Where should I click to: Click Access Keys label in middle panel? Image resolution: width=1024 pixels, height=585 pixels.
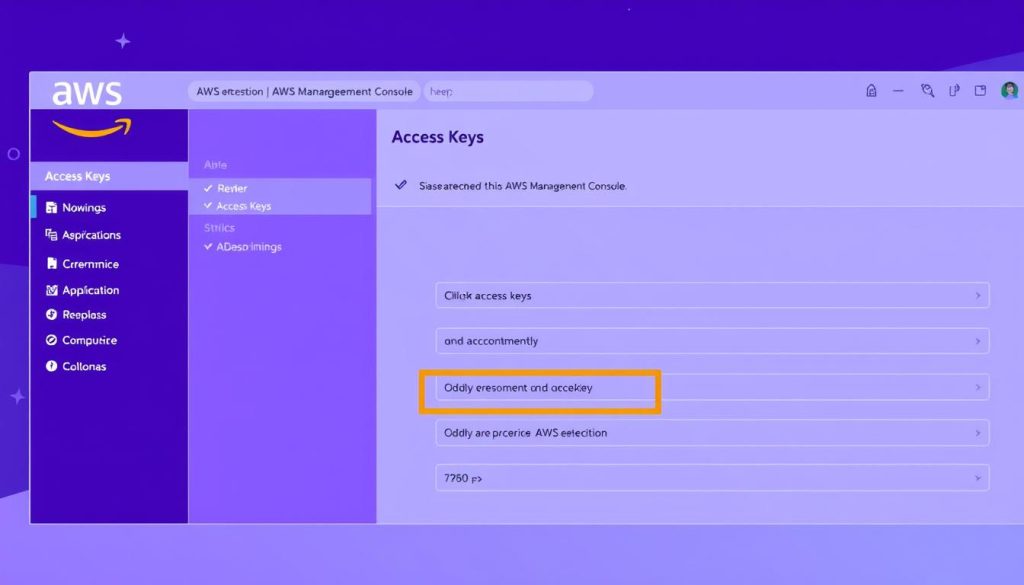244,206
